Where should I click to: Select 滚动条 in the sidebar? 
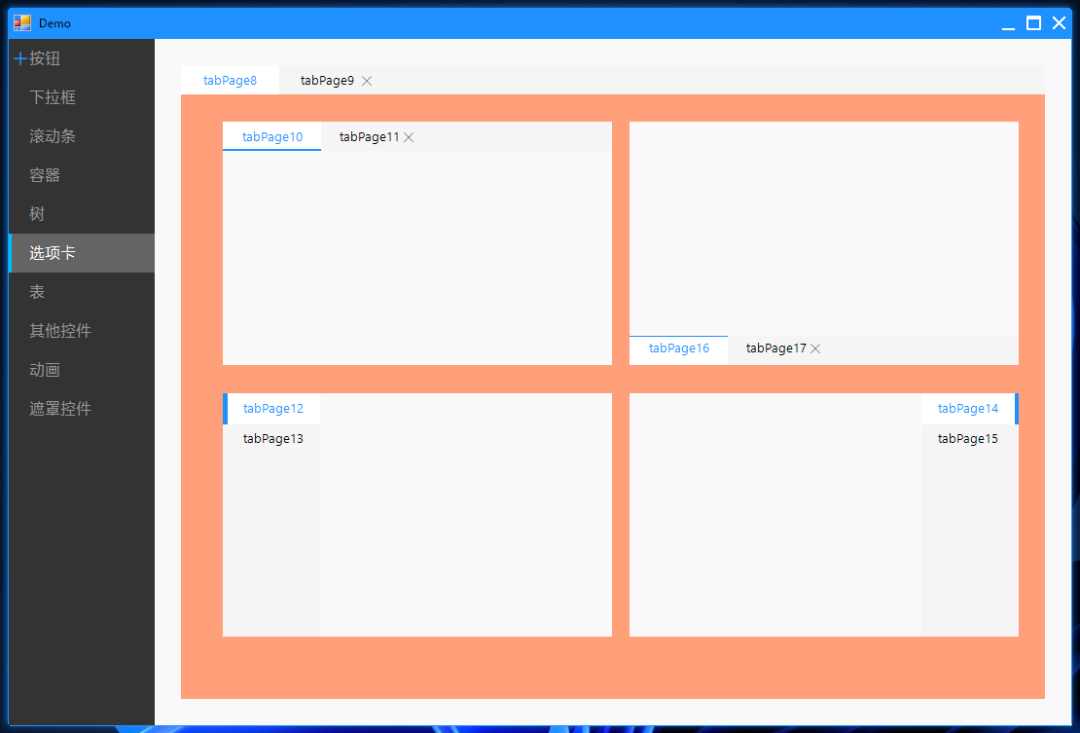tap(81, 136)
